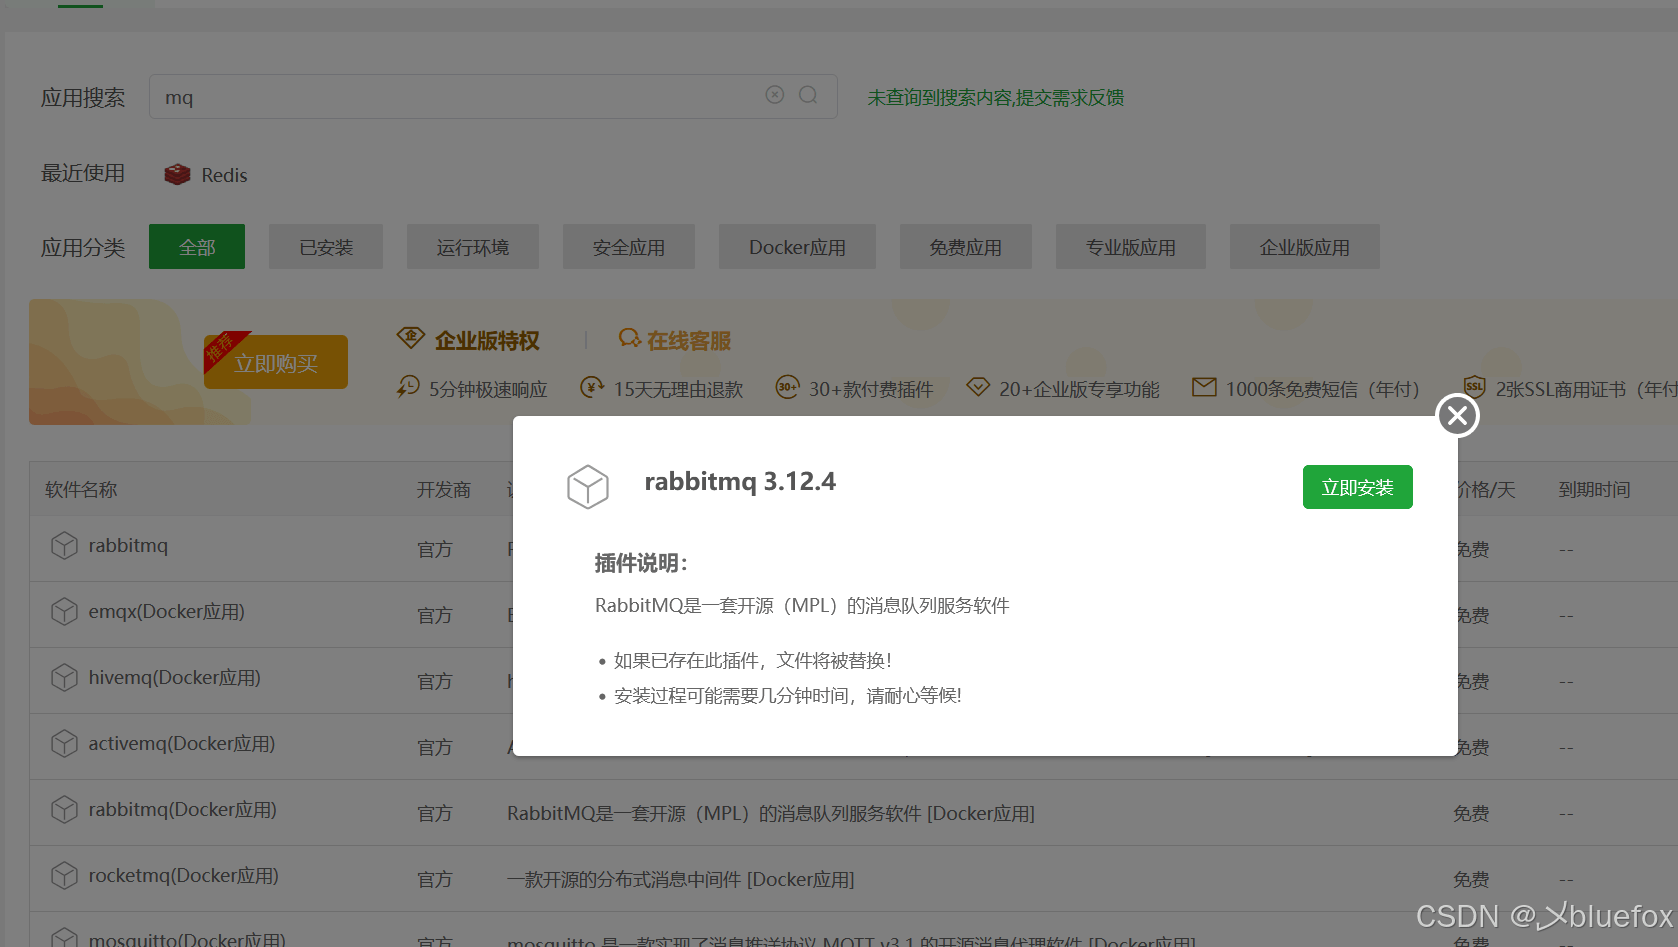The height and width of the screenshot is (947, 1678).
Task: Click the 15天无理由退款 refund icon
Action: click(592, 387)
